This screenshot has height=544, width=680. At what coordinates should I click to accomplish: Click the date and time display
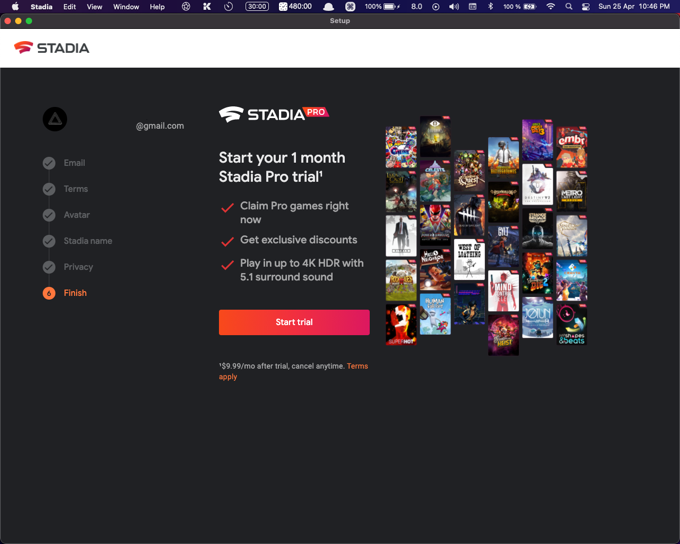(x=634, y=7)
